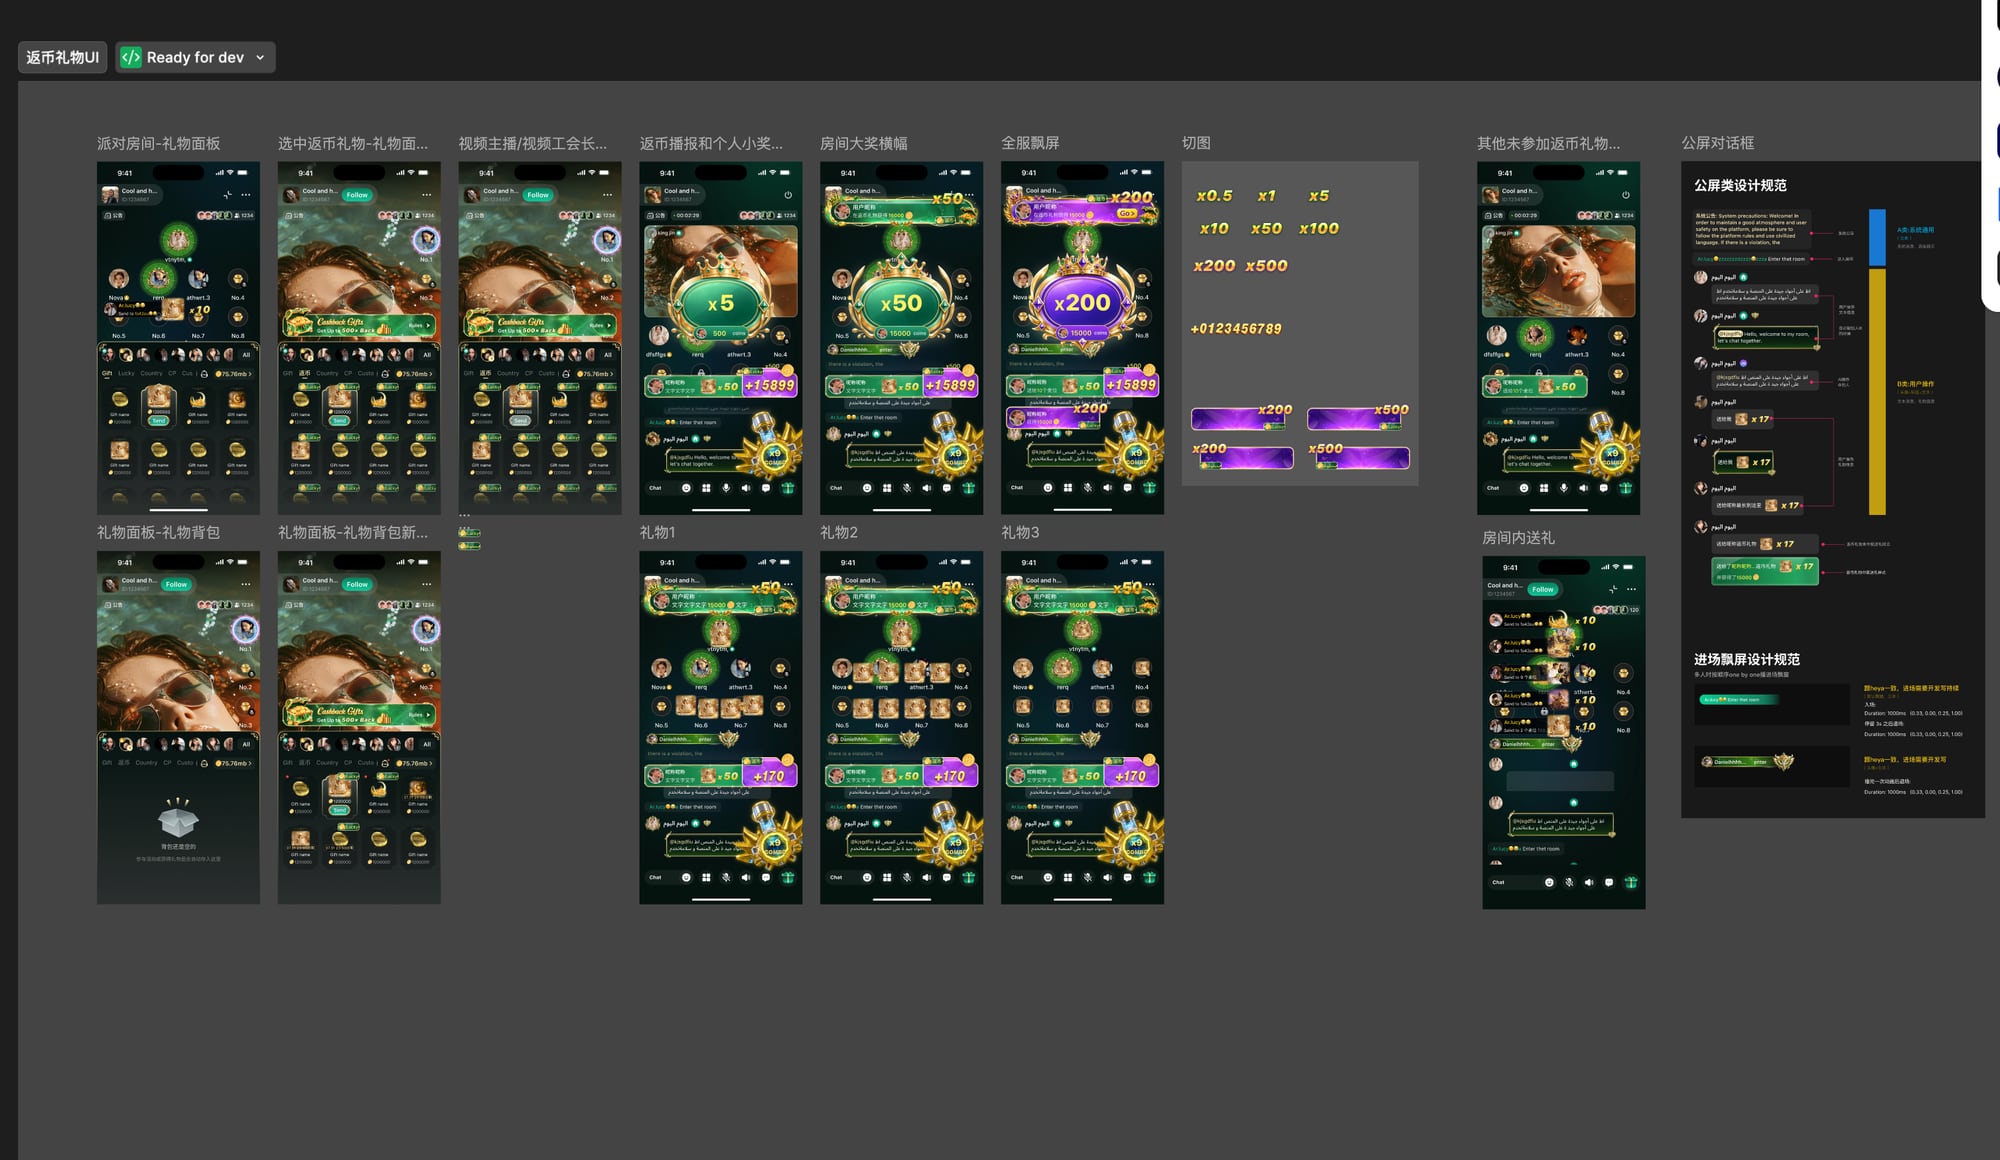Select the 返币礼物UI section title

click(62, 57)
